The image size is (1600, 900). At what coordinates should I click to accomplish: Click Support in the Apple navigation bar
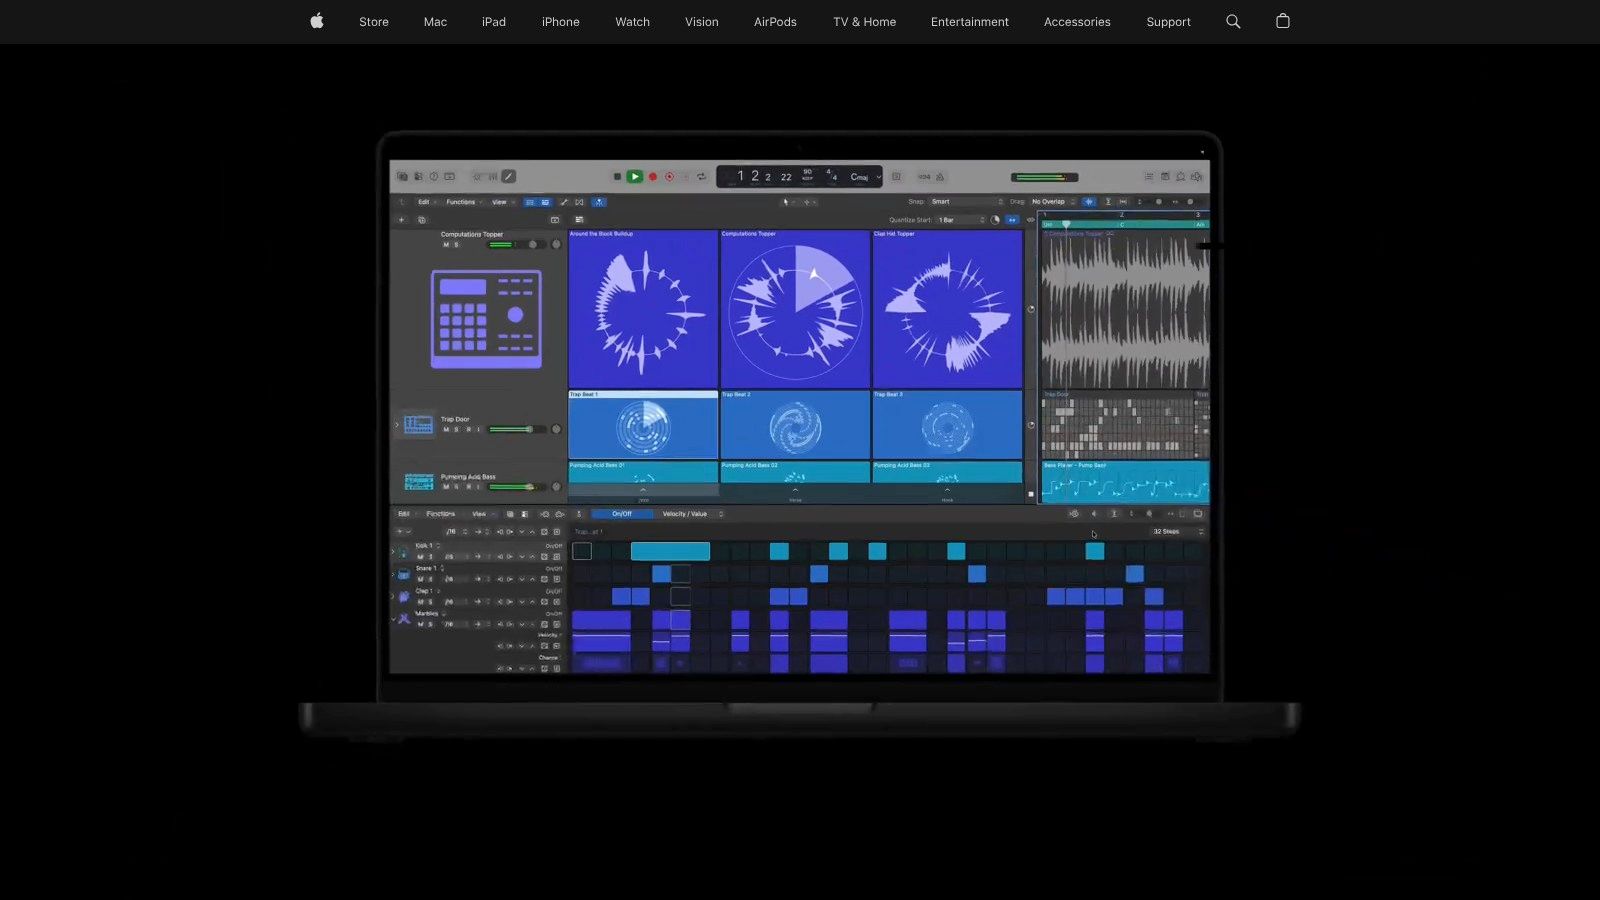(x=1168, y=21)
